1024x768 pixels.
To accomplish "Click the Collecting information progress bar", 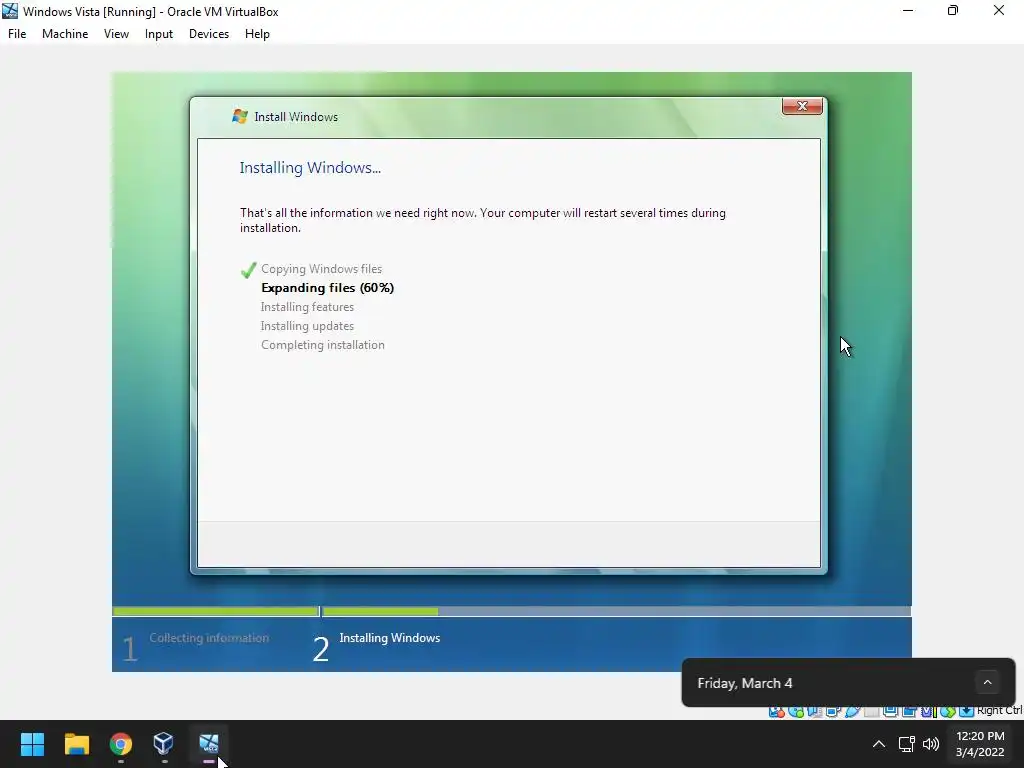I will point(216,612).
